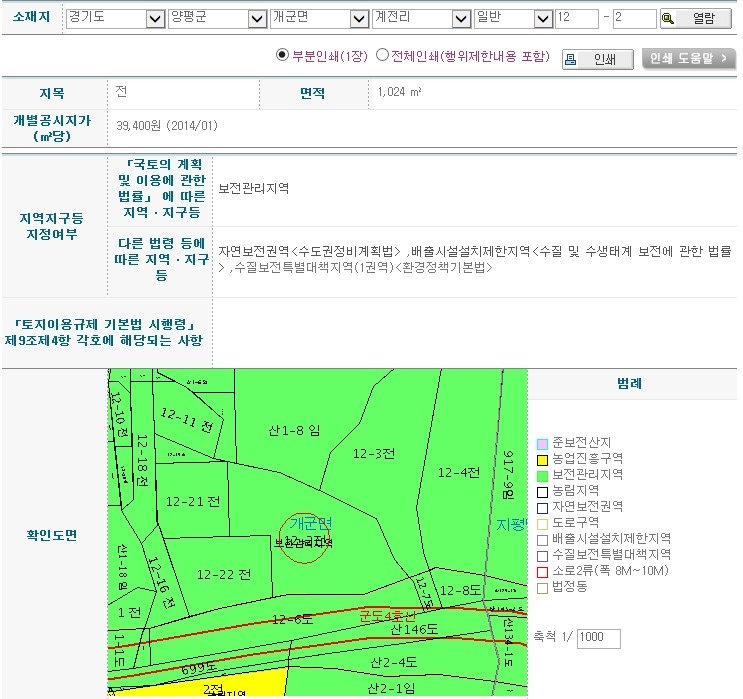
Task: Click parcel 12-3전 on the map
Action: (374, 453)
